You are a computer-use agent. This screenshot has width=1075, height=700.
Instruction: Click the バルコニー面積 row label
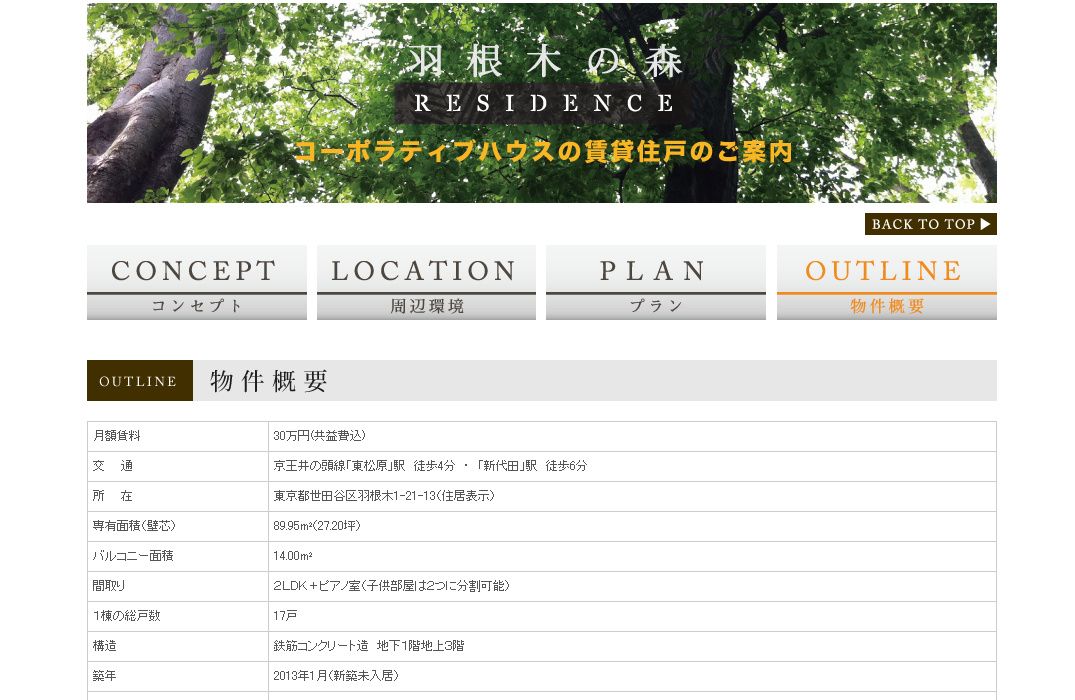(133, 556)
